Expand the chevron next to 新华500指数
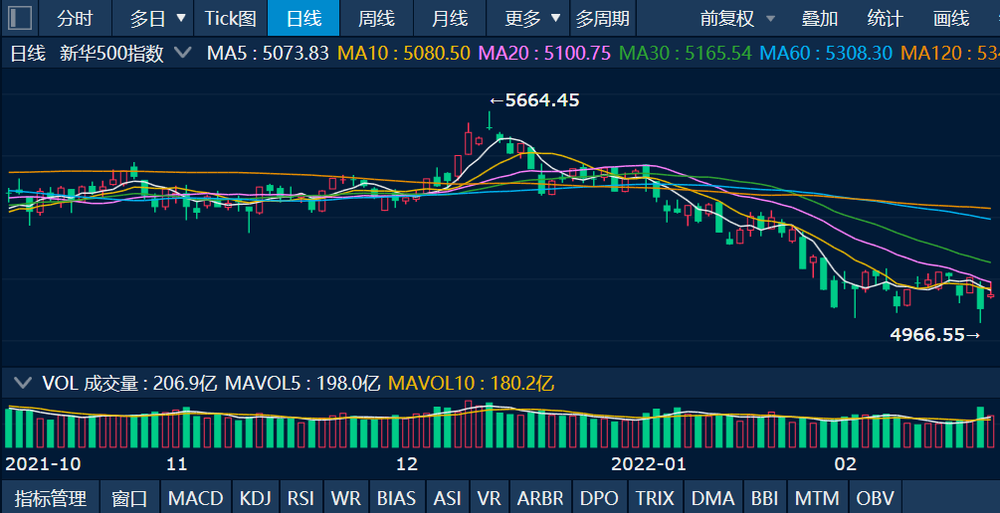Image resolution: width=1000 pixels, height=513 pixels. (182, 54)
